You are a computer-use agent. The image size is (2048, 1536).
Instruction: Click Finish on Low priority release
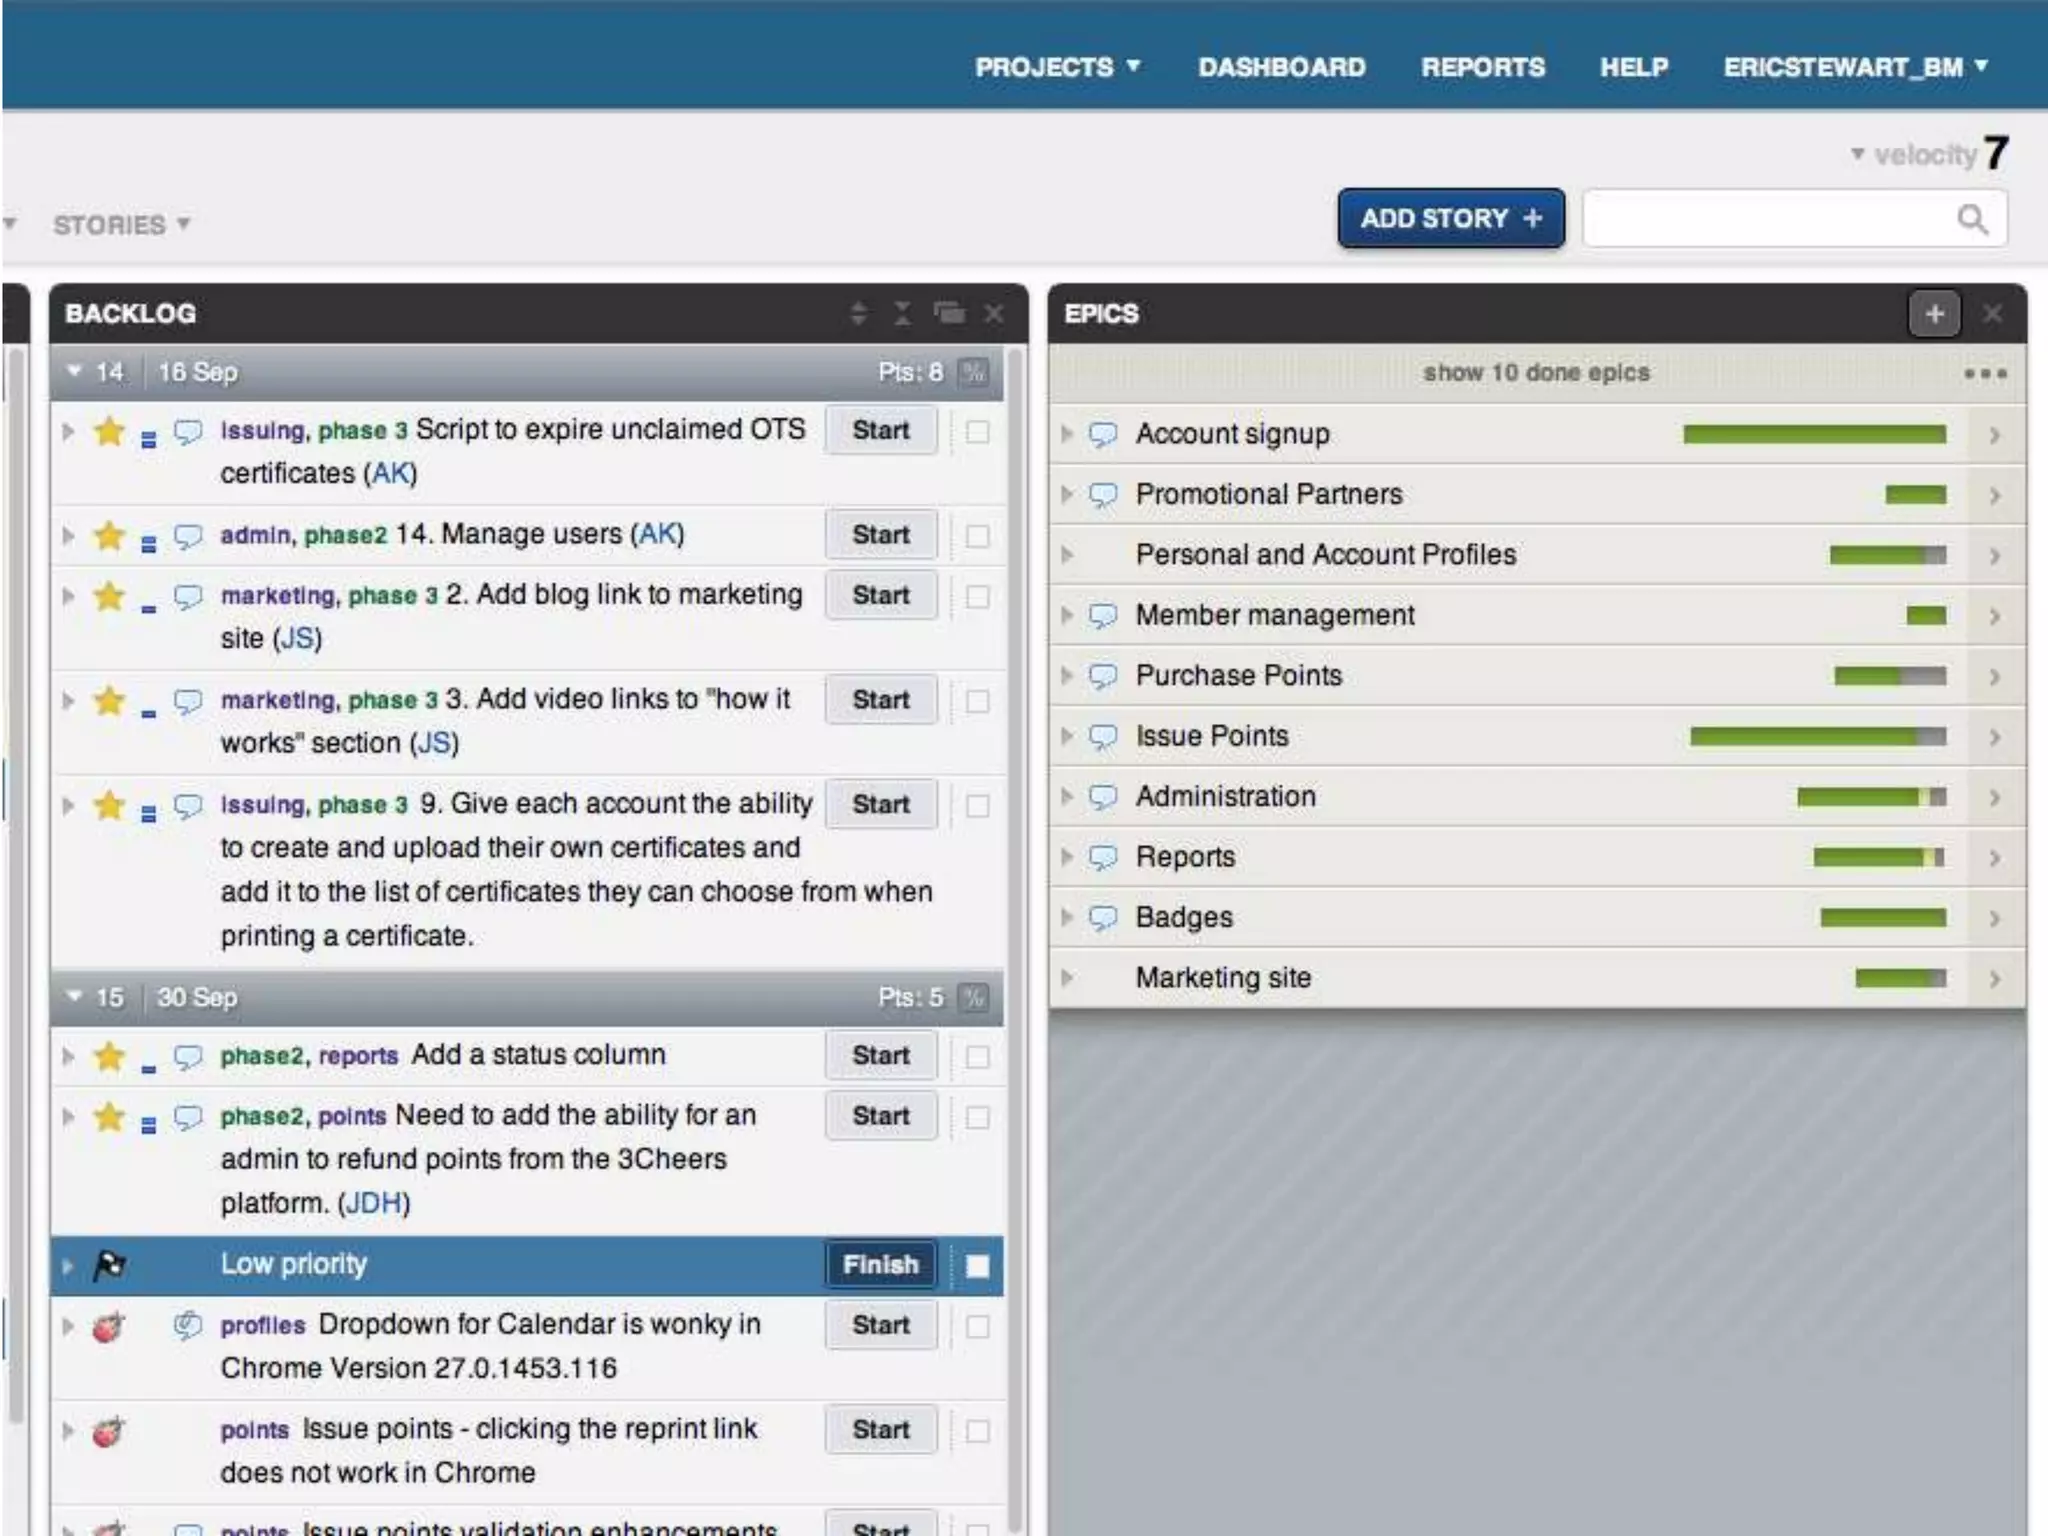click(x=880, y=1265)
